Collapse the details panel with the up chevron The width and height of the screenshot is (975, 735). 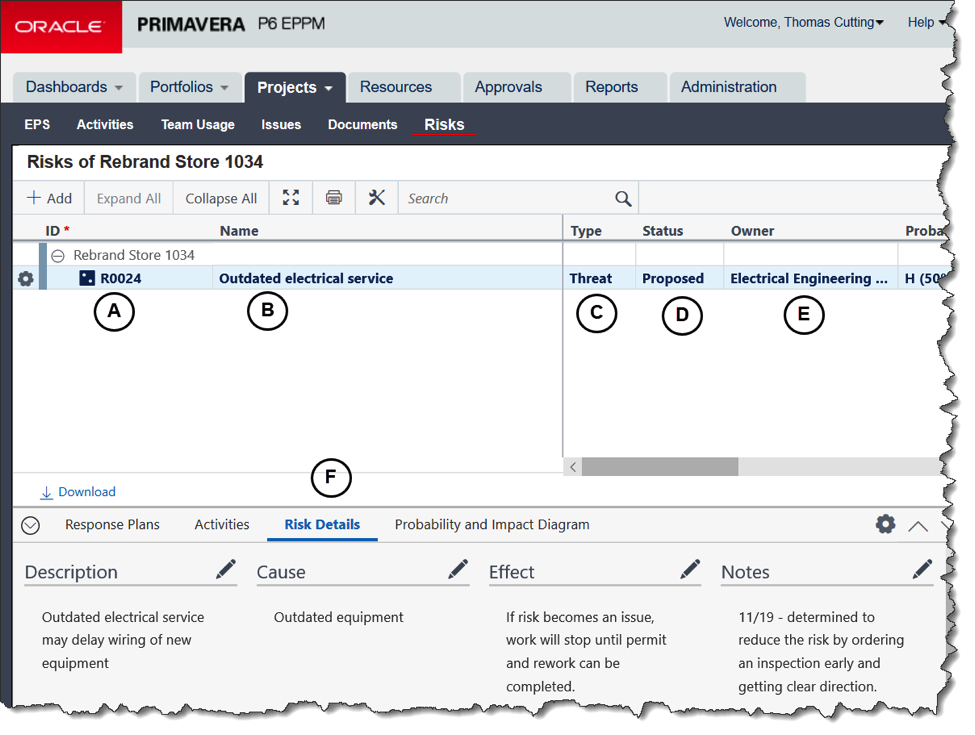click(x=918, y=527)
